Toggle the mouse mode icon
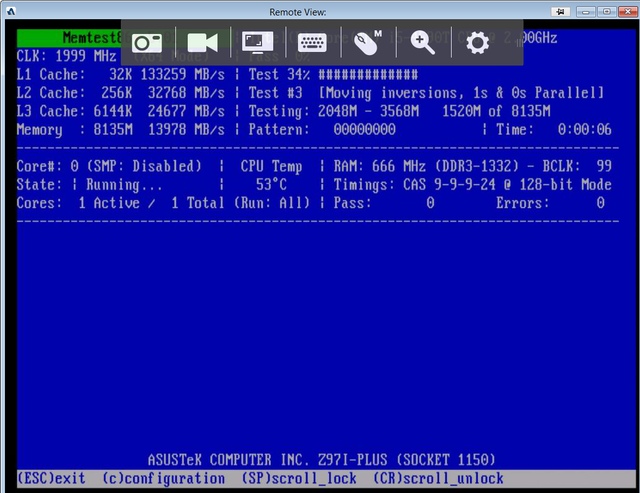 click(368, 42)
